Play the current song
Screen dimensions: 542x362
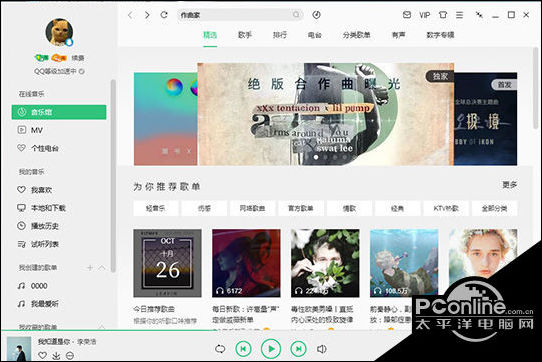(271, 349)
